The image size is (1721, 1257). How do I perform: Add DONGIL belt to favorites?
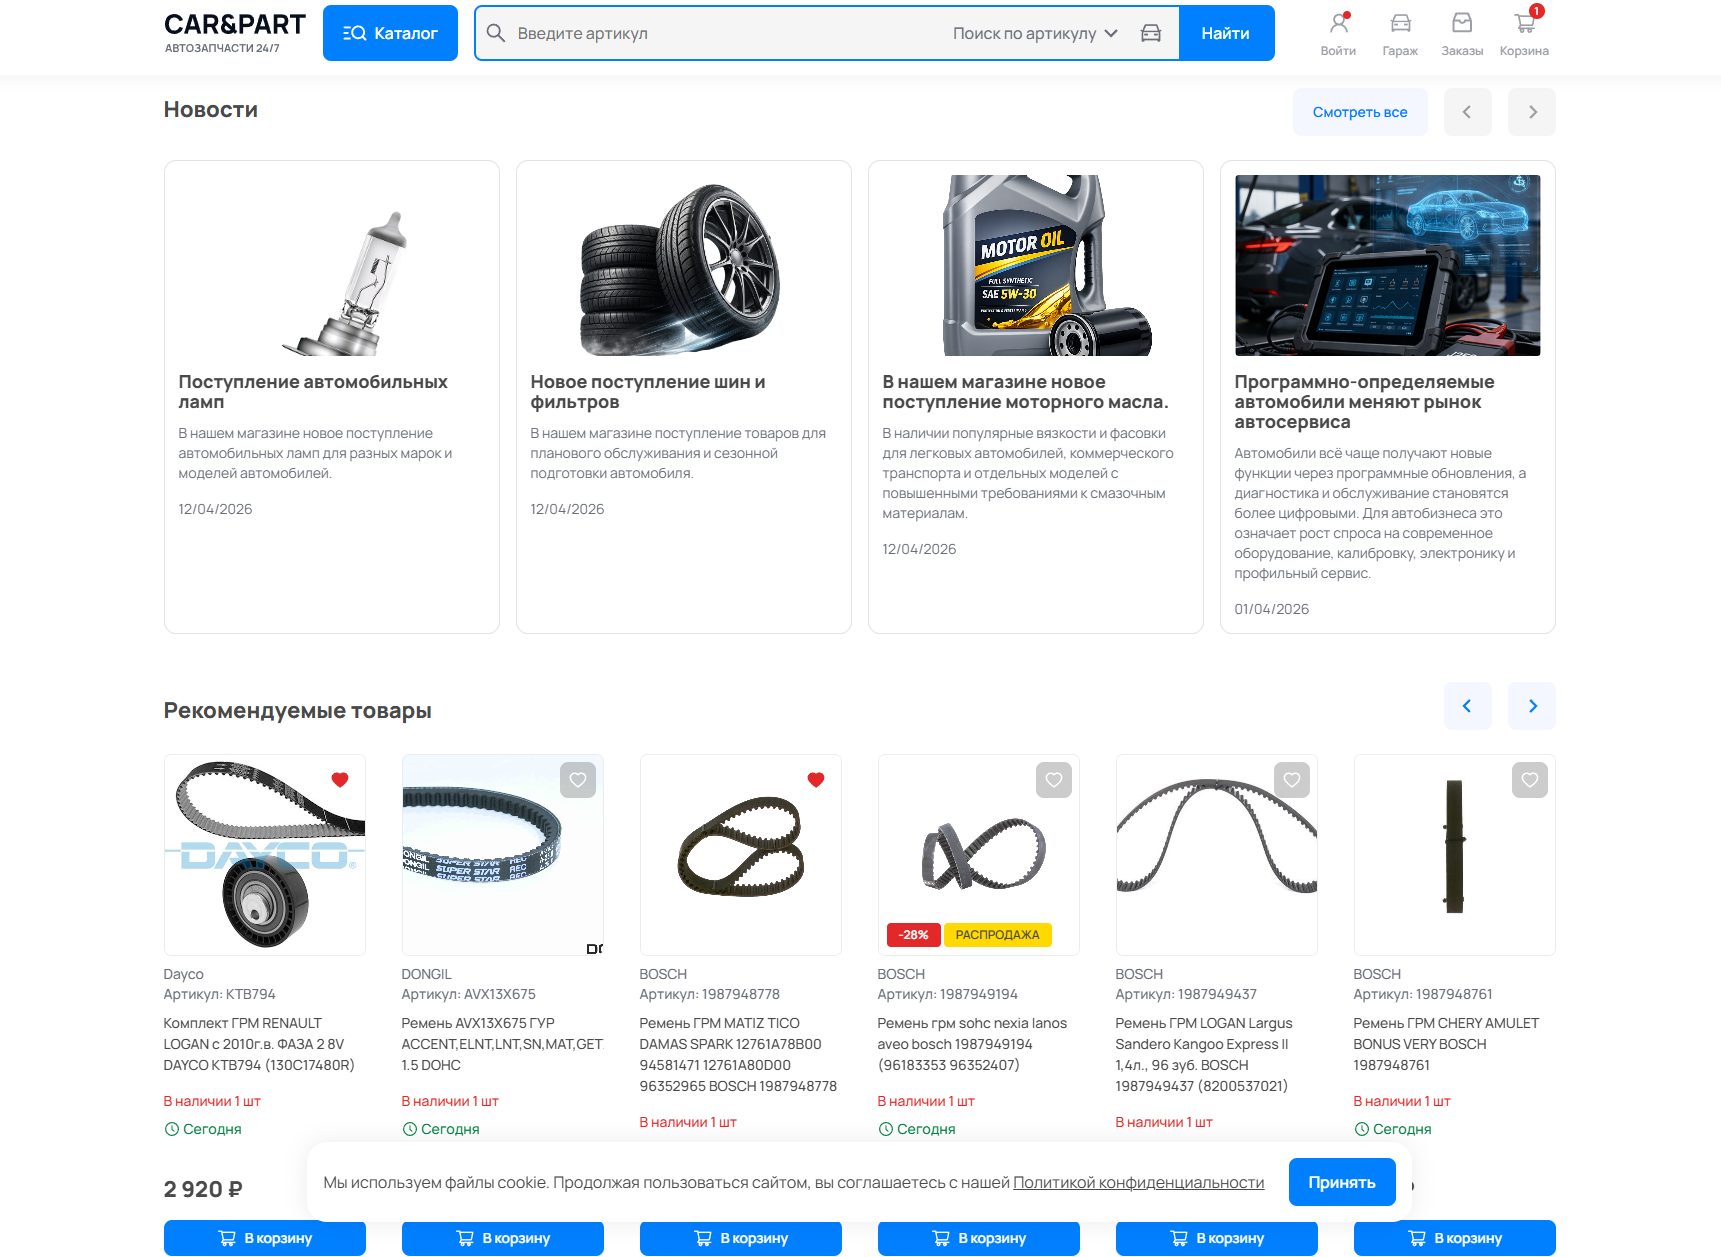point(578,780)
